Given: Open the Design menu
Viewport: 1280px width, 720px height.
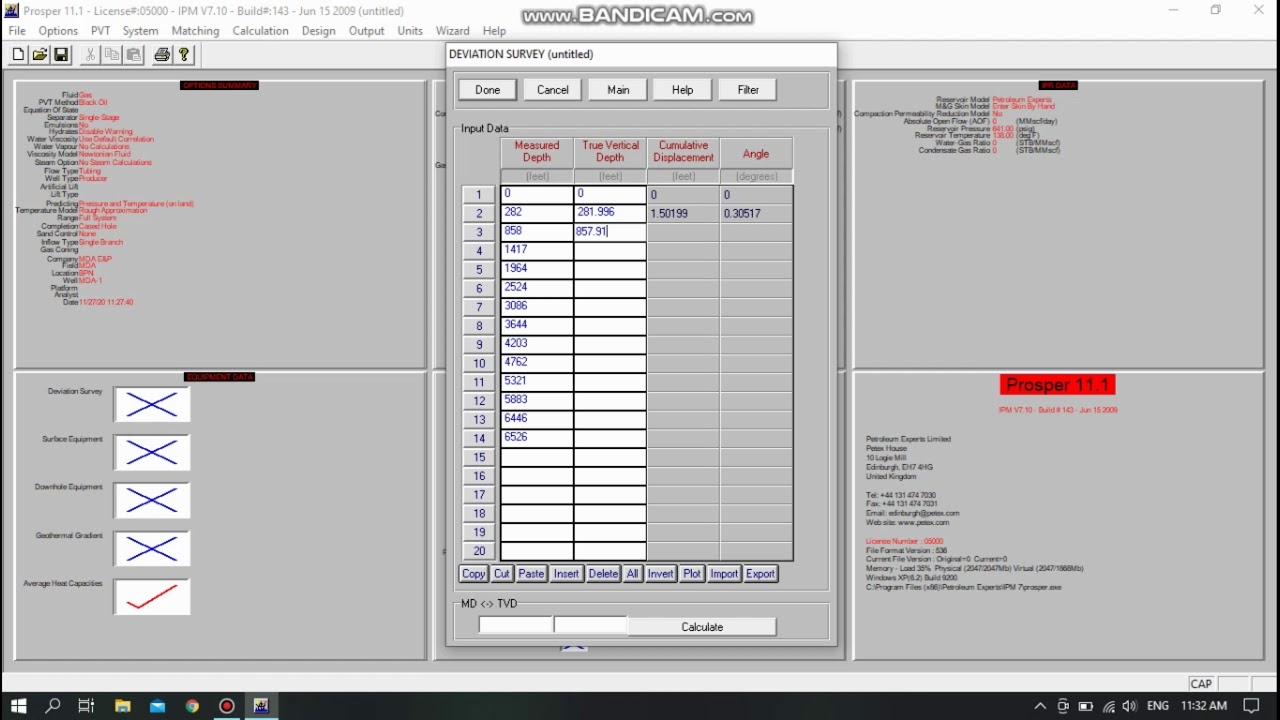Looking at the screenshot, I should click(x=318, y=31).
